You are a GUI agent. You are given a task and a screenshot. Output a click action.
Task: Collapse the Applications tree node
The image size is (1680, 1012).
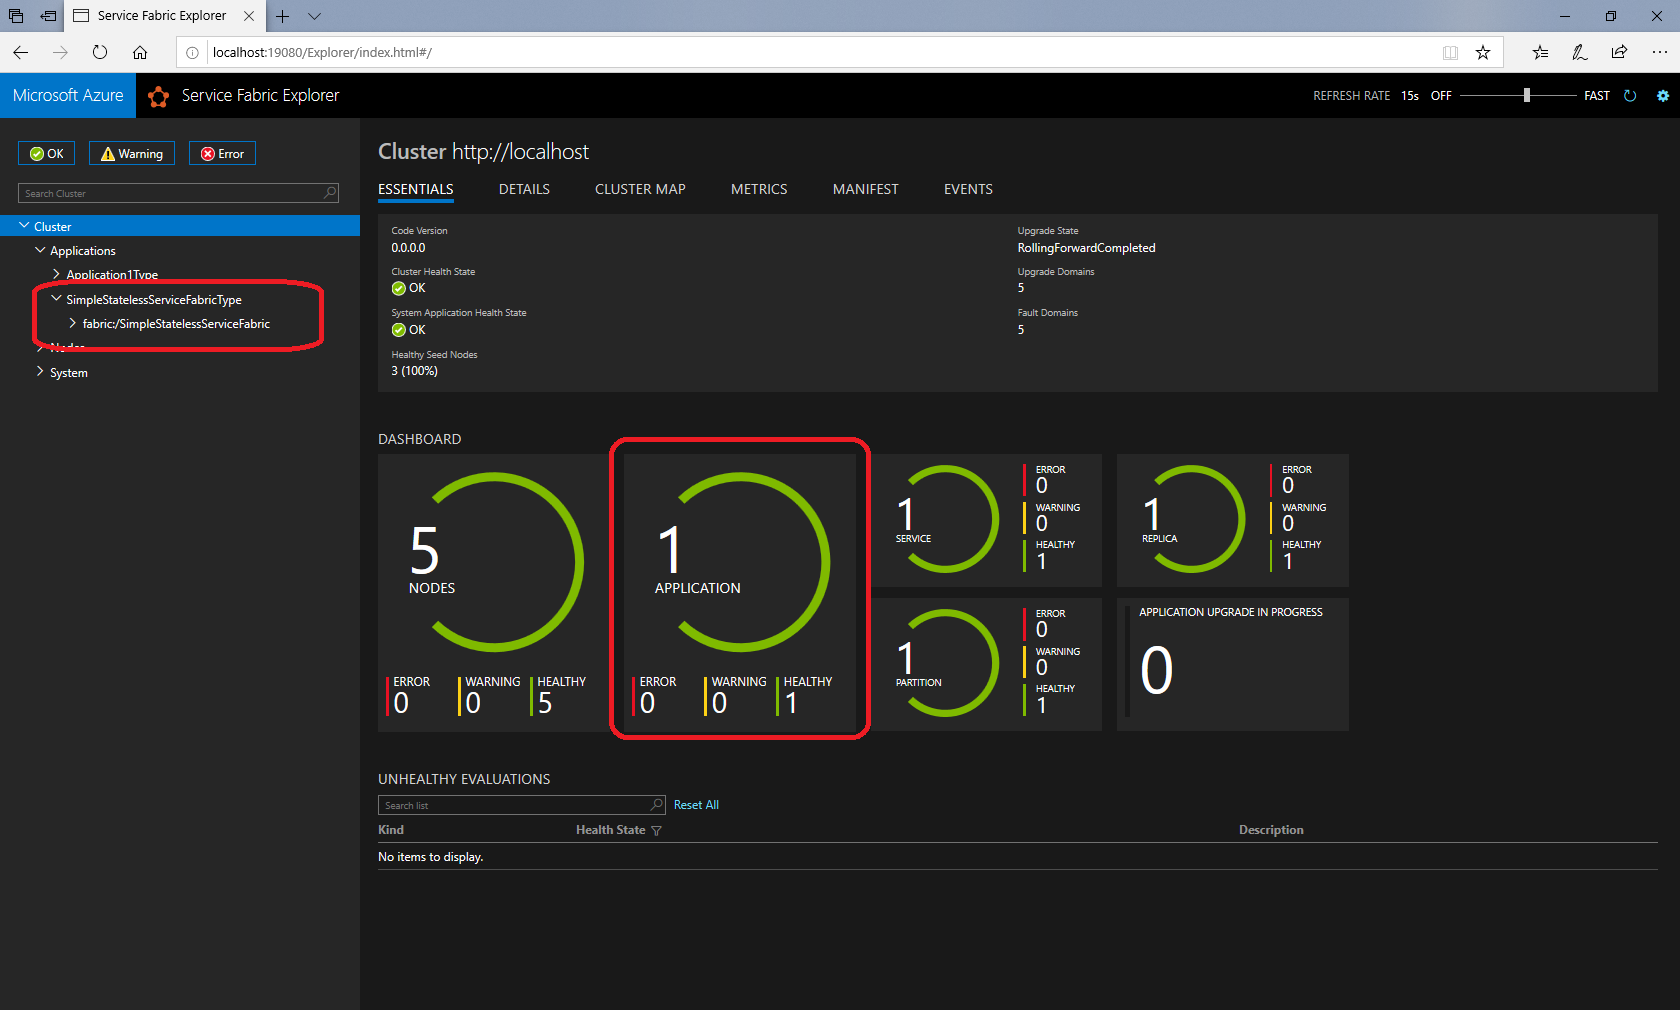40,250
